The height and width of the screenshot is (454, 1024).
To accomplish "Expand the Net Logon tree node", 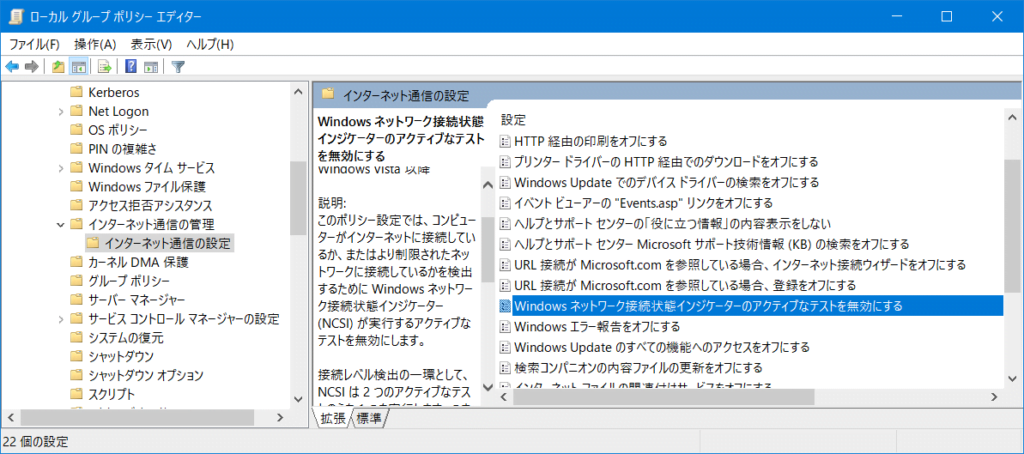I will [61, 112].
